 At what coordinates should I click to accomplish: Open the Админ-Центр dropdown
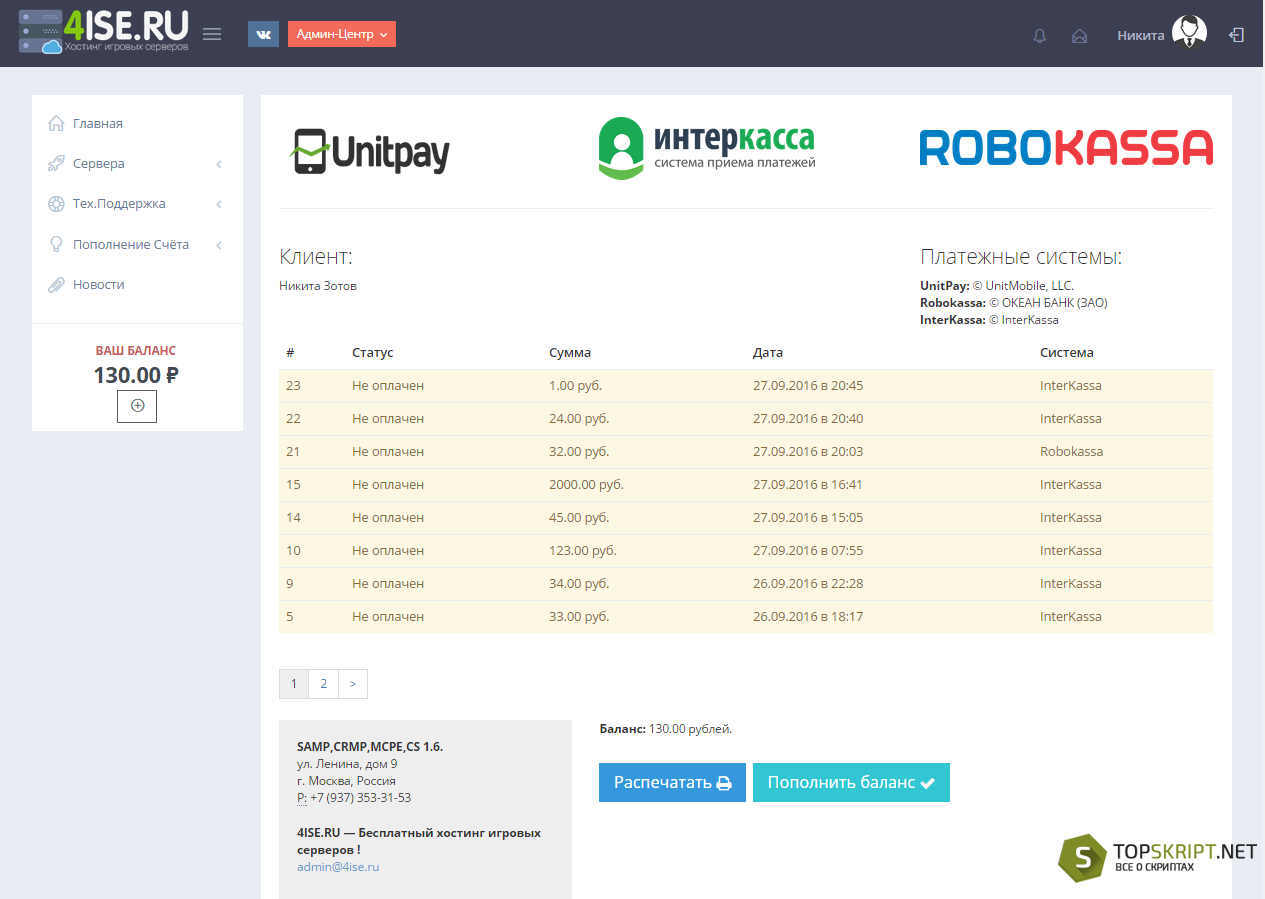342,34
